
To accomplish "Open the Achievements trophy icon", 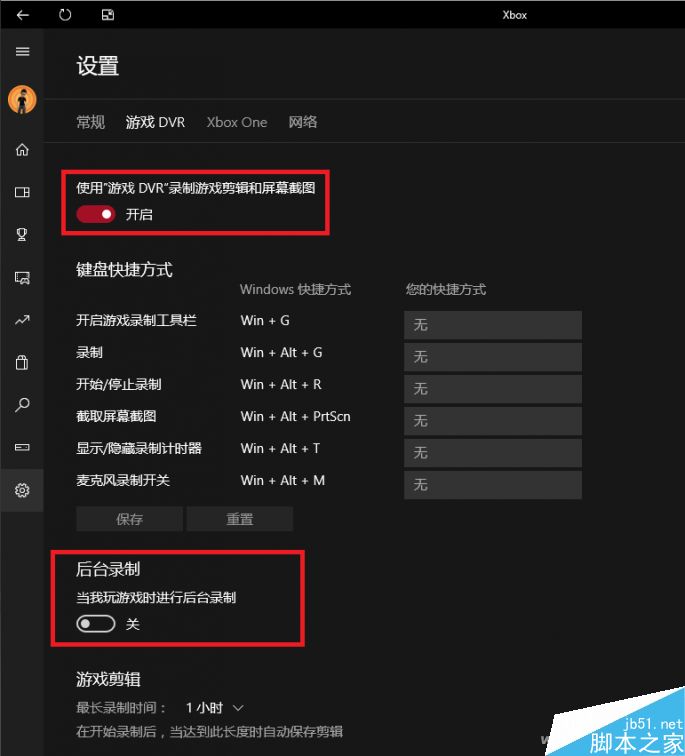I will pyautogui.click(x=22, y=235).
